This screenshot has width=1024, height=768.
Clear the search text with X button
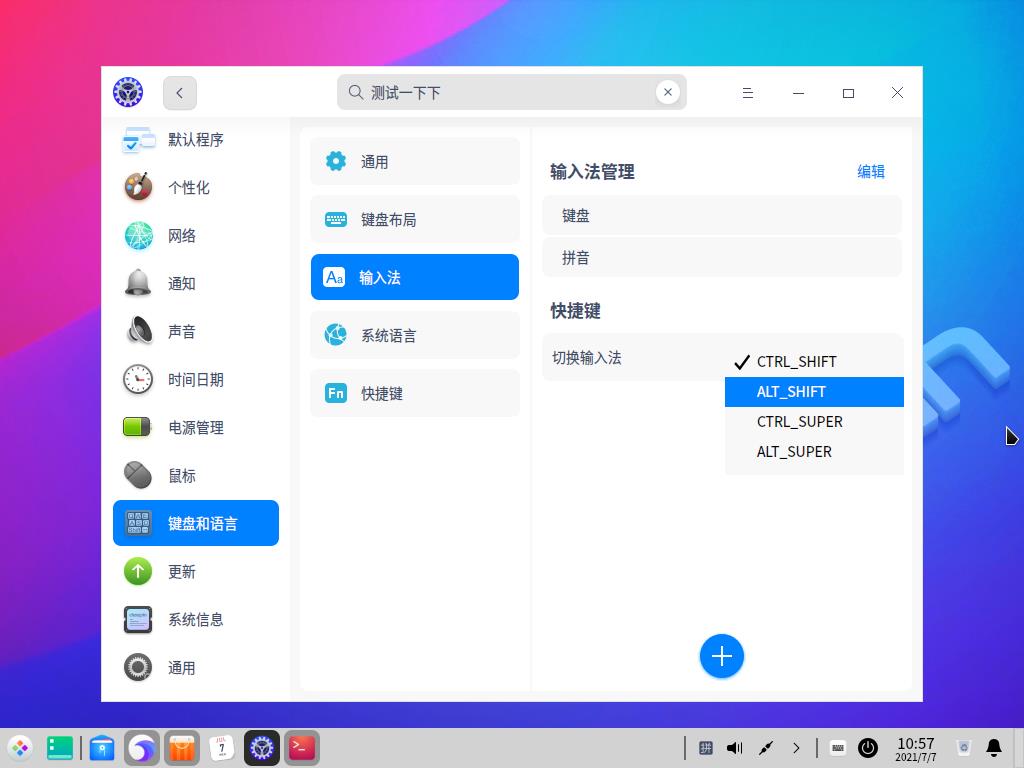(x=667, y=92)
